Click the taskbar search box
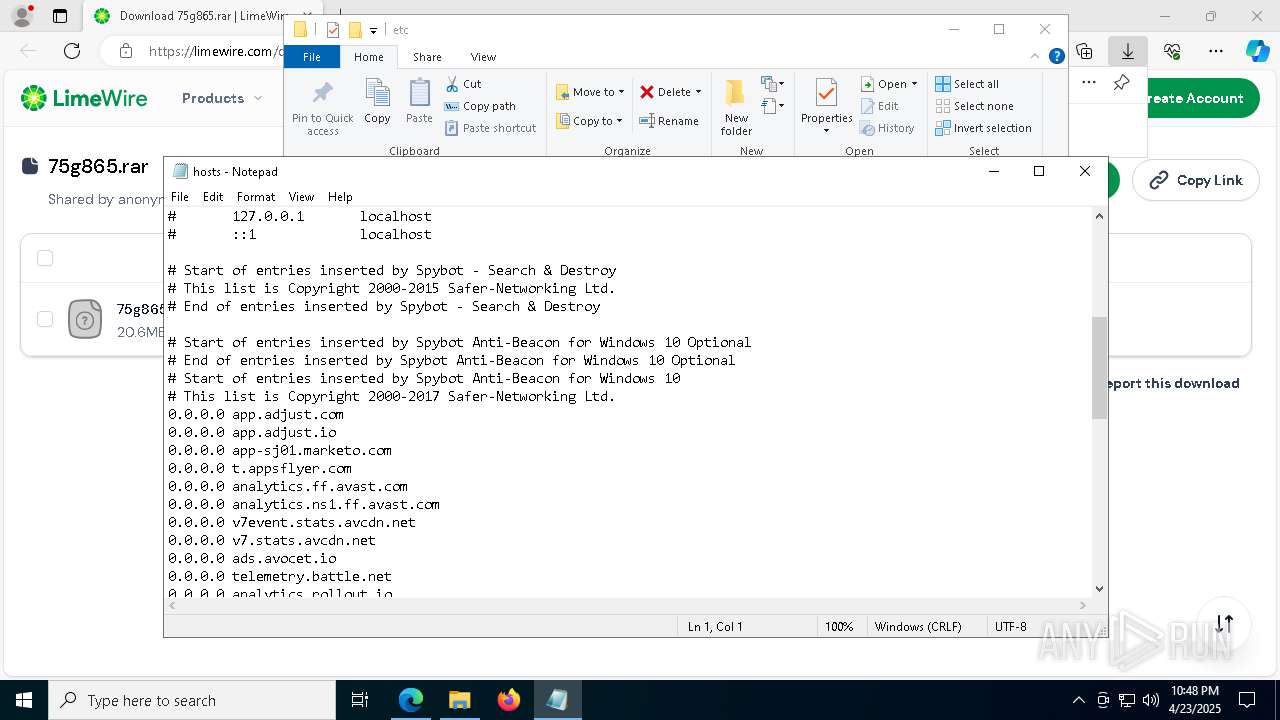The image size is (1280, 720). (192, 700)
